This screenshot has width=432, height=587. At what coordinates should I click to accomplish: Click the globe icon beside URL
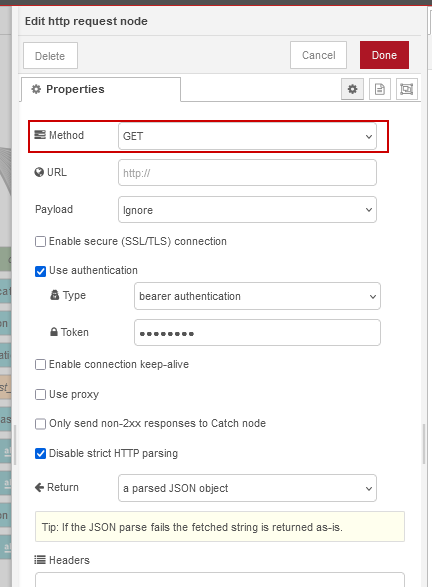39,172
